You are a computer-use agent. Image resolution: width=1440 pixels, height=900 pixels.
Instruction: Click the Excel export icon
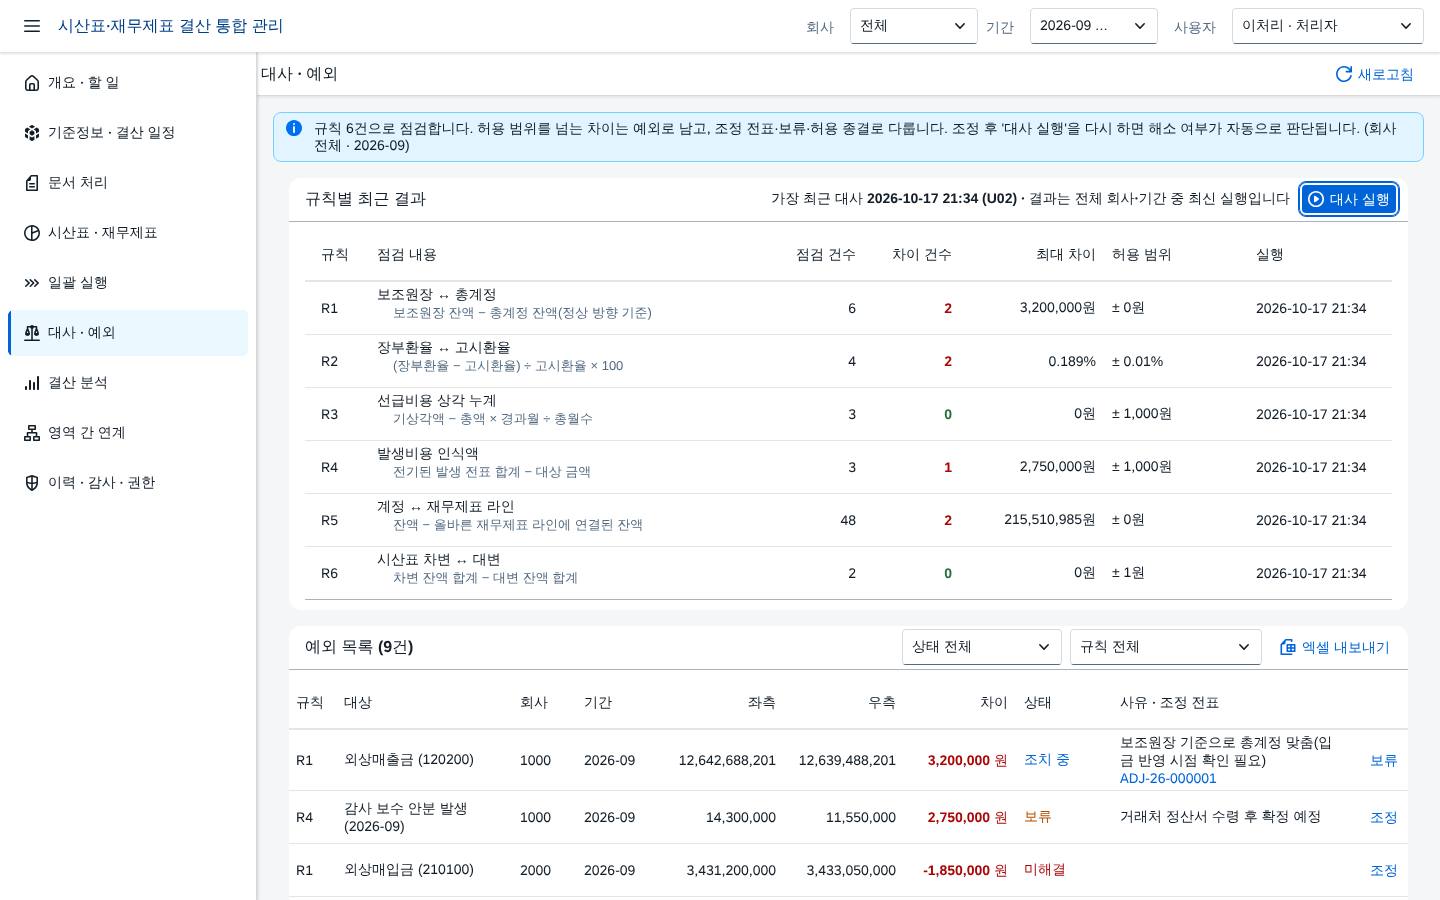[1288, 647]
